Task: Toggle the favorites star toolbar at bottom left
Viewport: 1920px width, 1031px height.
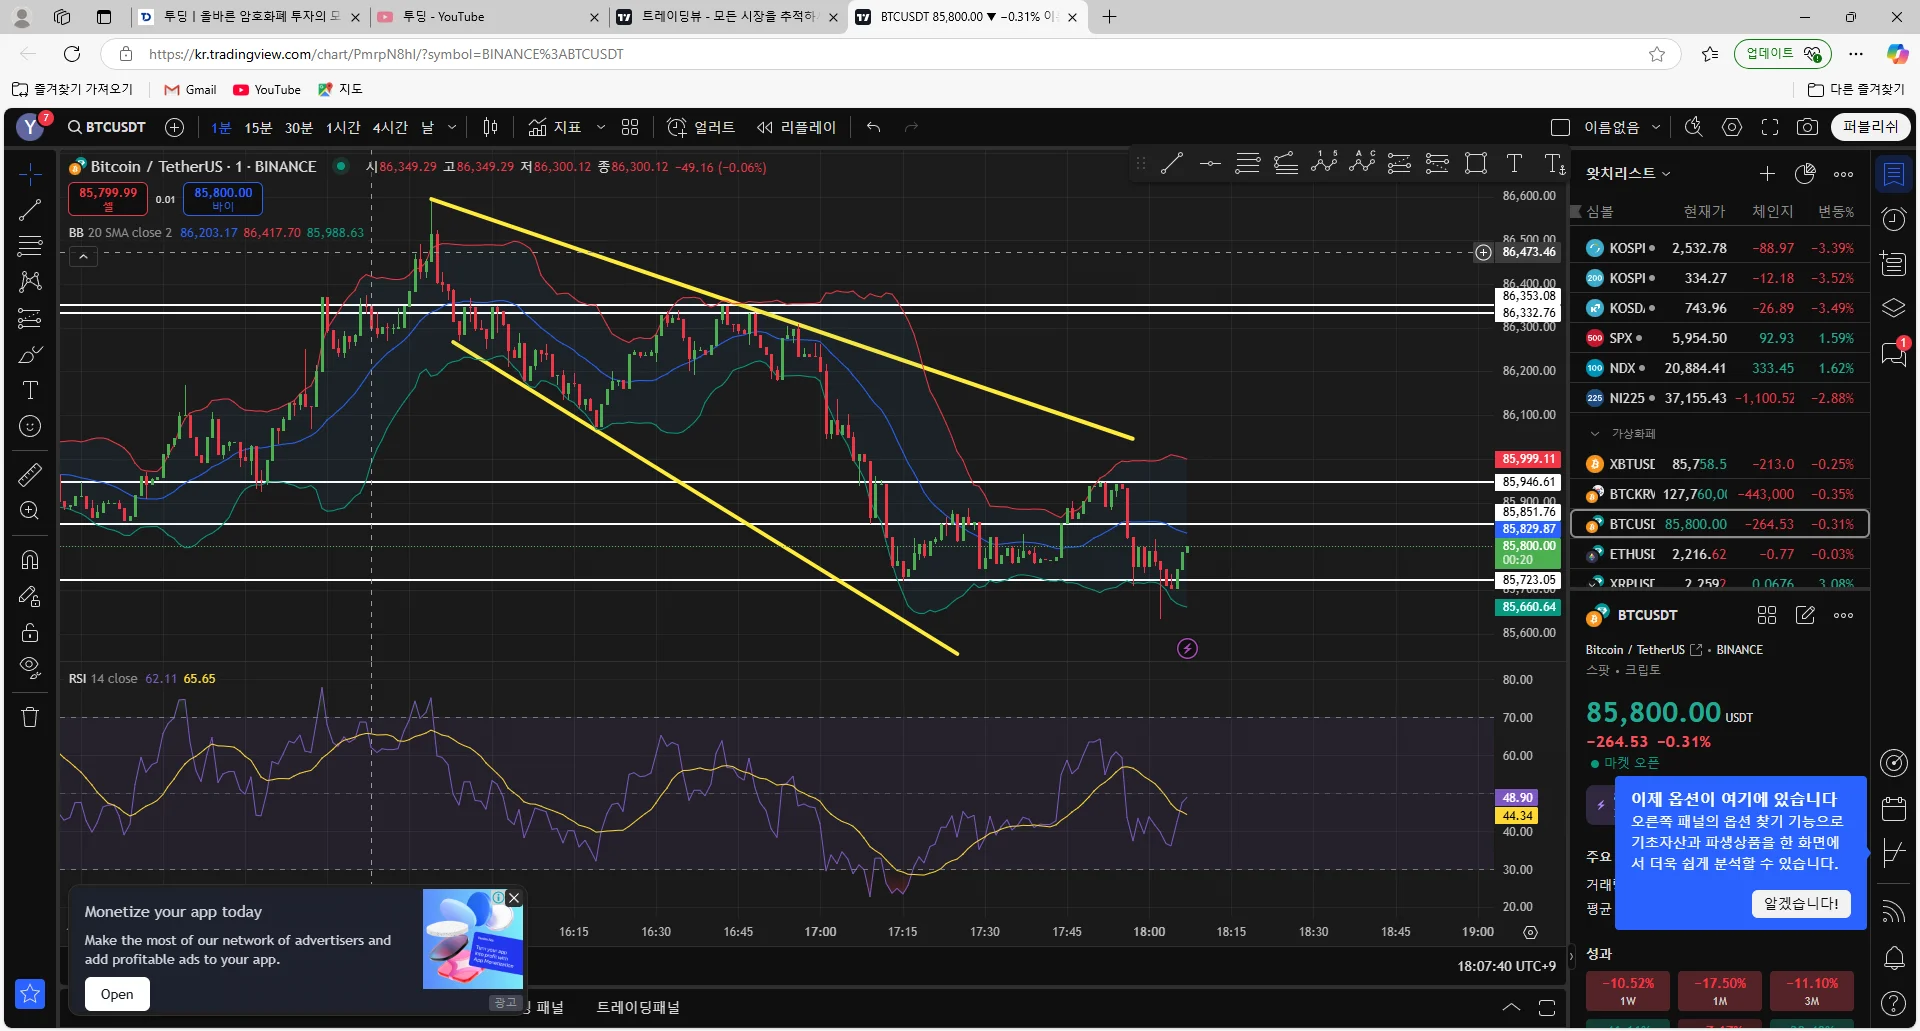Action: tap(30, 994)
